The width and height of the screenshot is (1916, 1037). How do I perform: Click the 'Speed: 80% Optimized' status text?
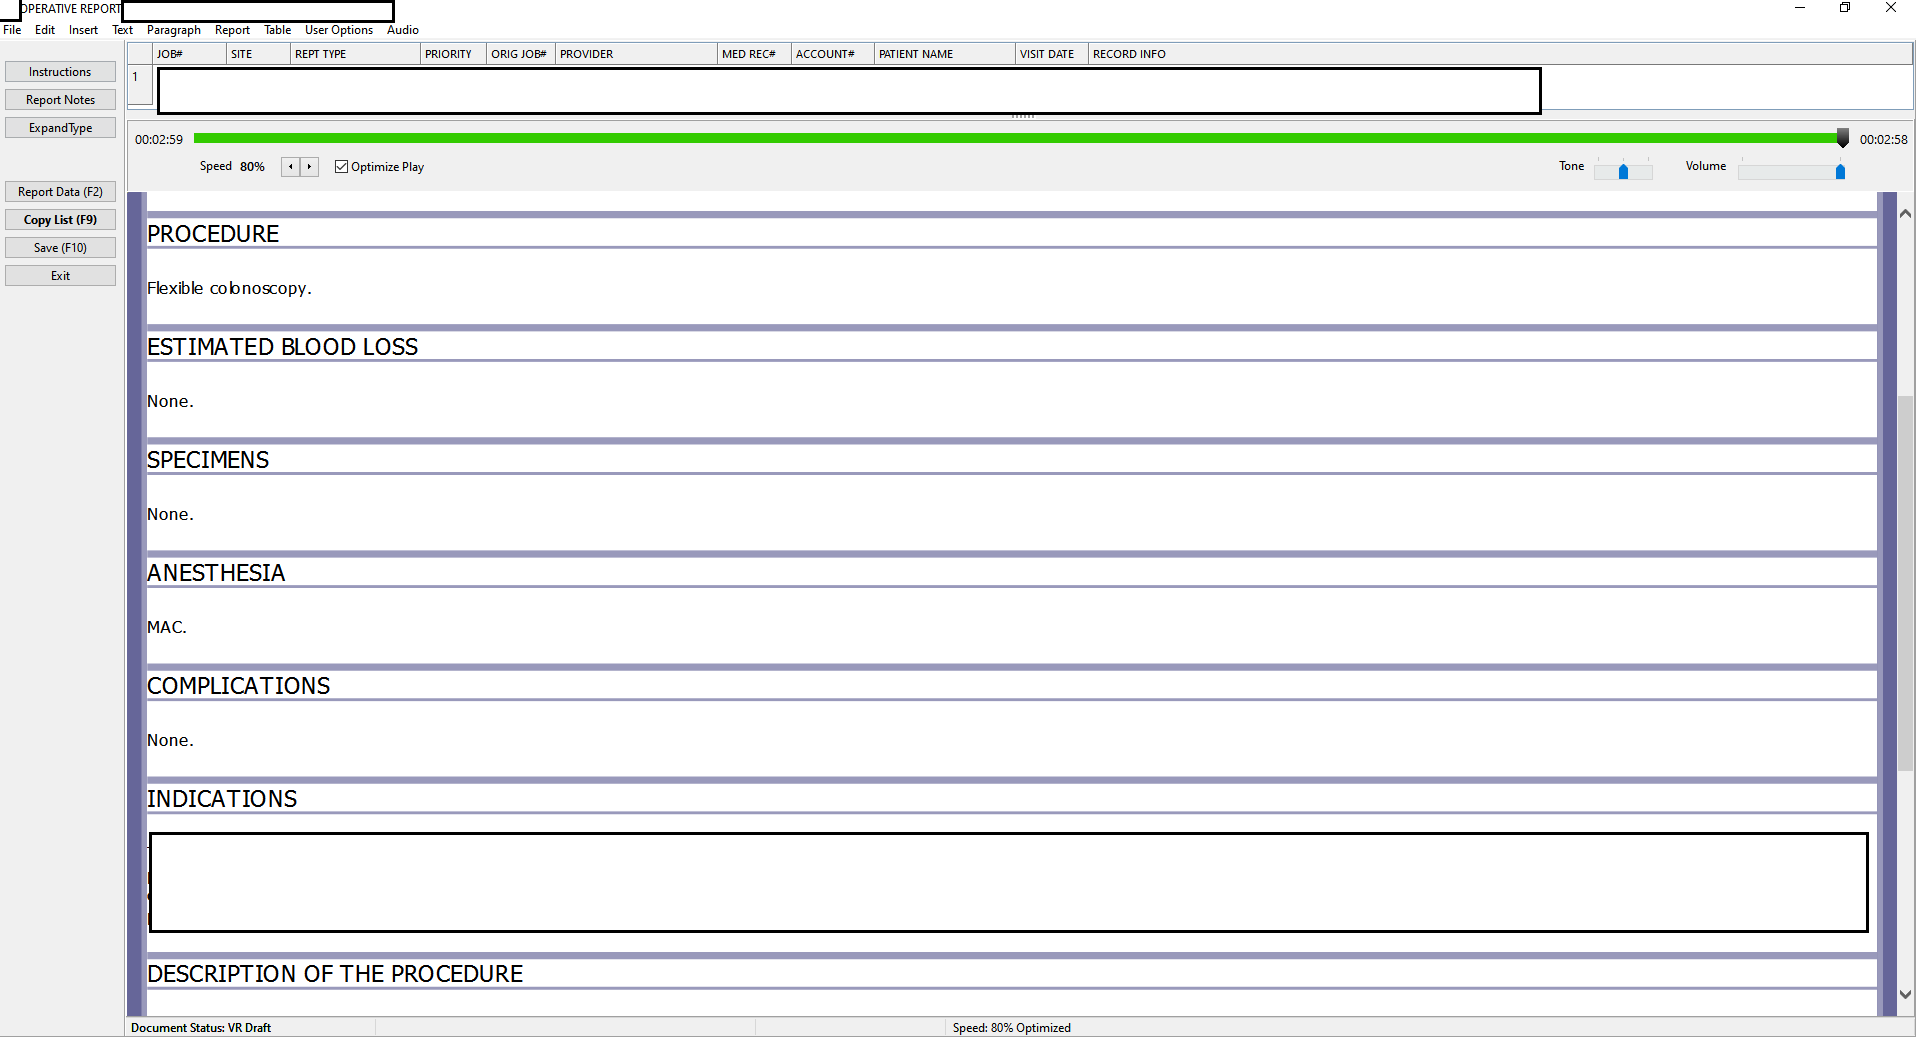pyautogui.click(x=1011, y=1028)
